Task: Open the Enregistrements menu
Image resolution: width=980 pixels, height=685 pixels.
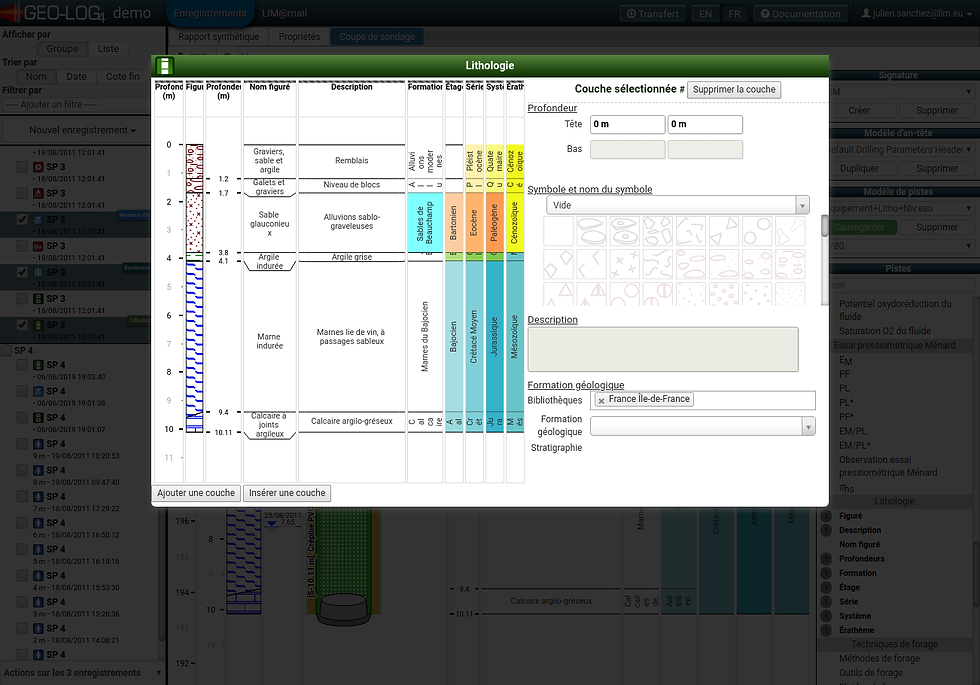Action: tap(210, 13)
